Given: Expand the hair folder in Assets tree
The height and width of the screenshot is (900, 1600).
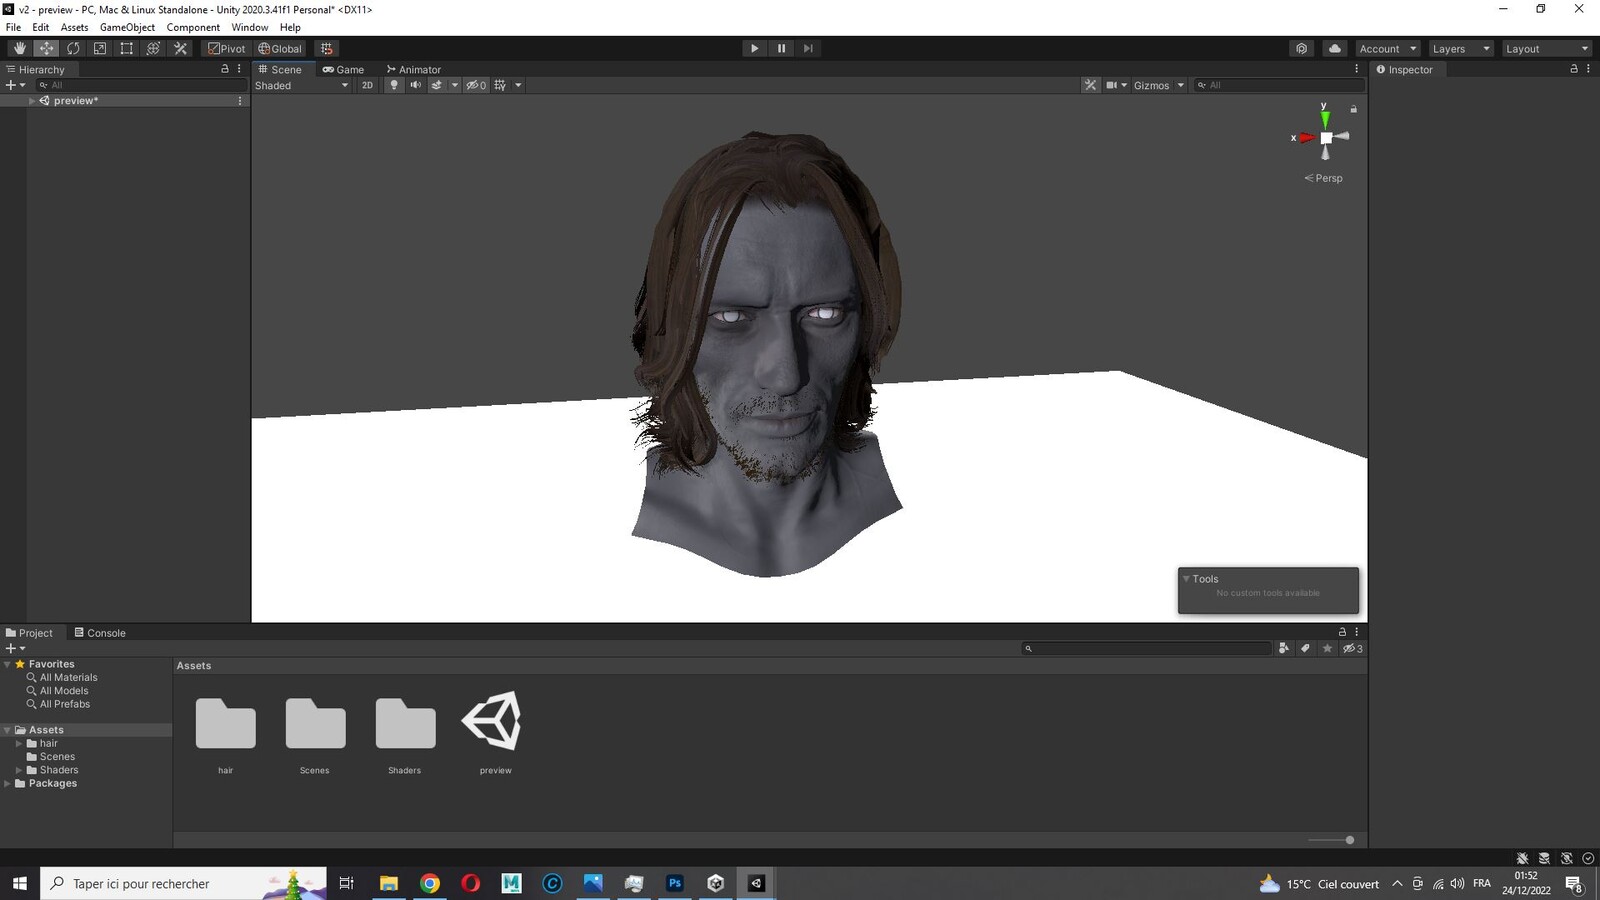Looking at the screenshot, I should (19, 743).
